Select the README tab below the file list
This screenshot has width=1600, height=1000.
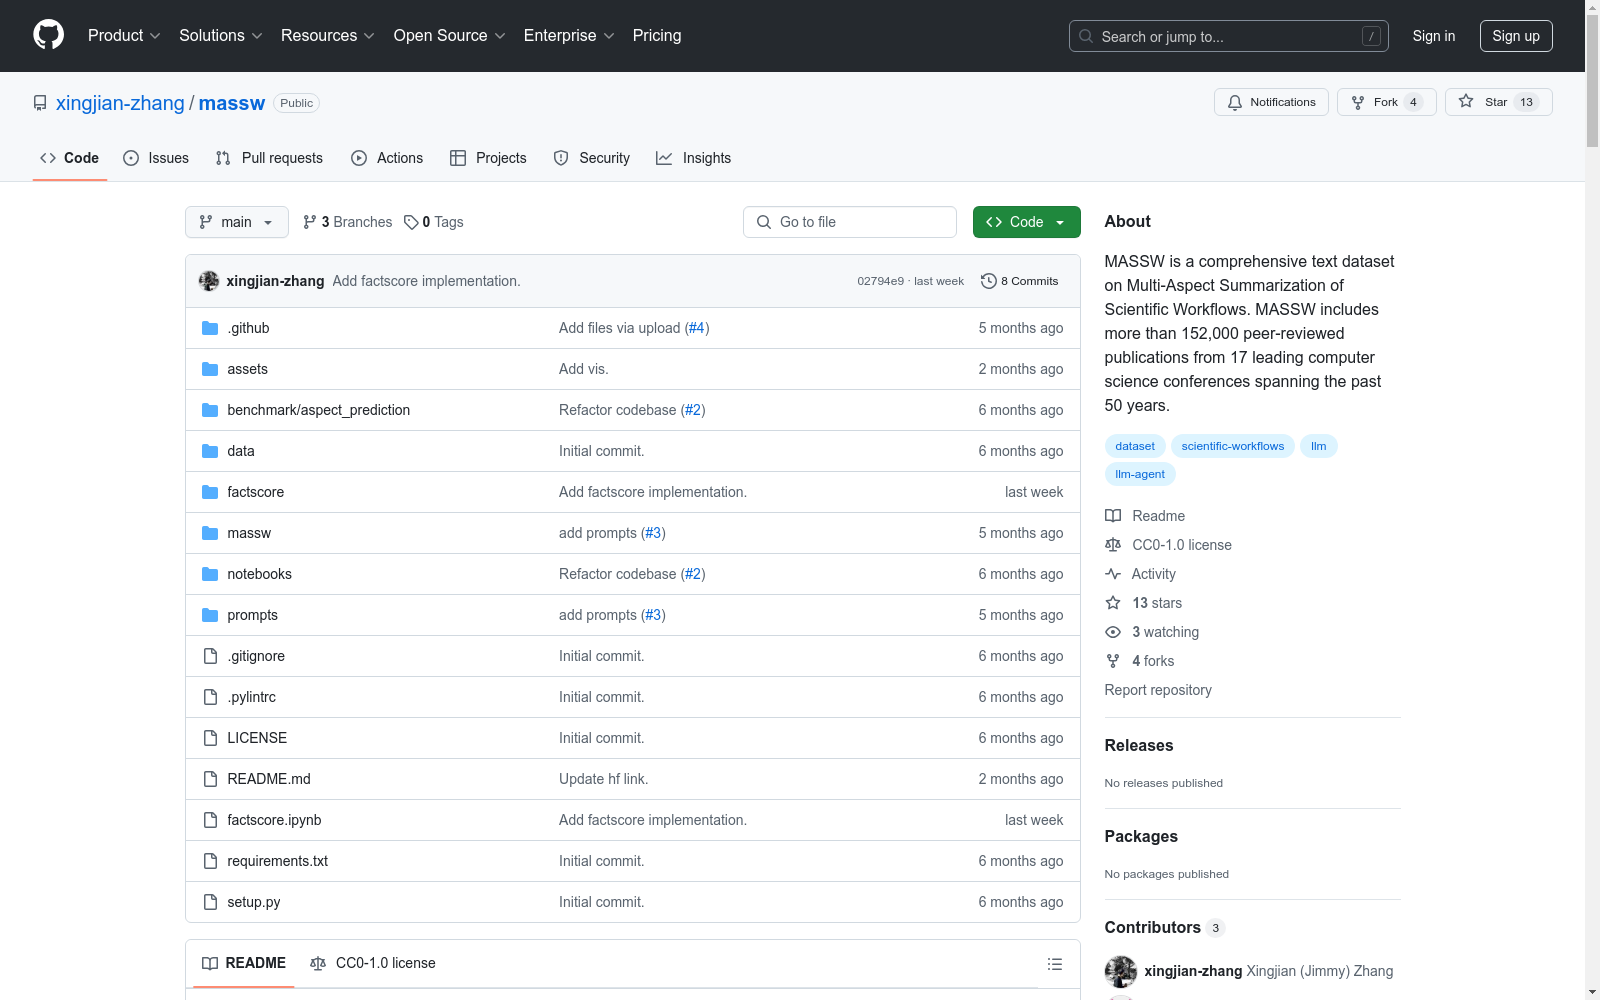[x=244, y=964]
